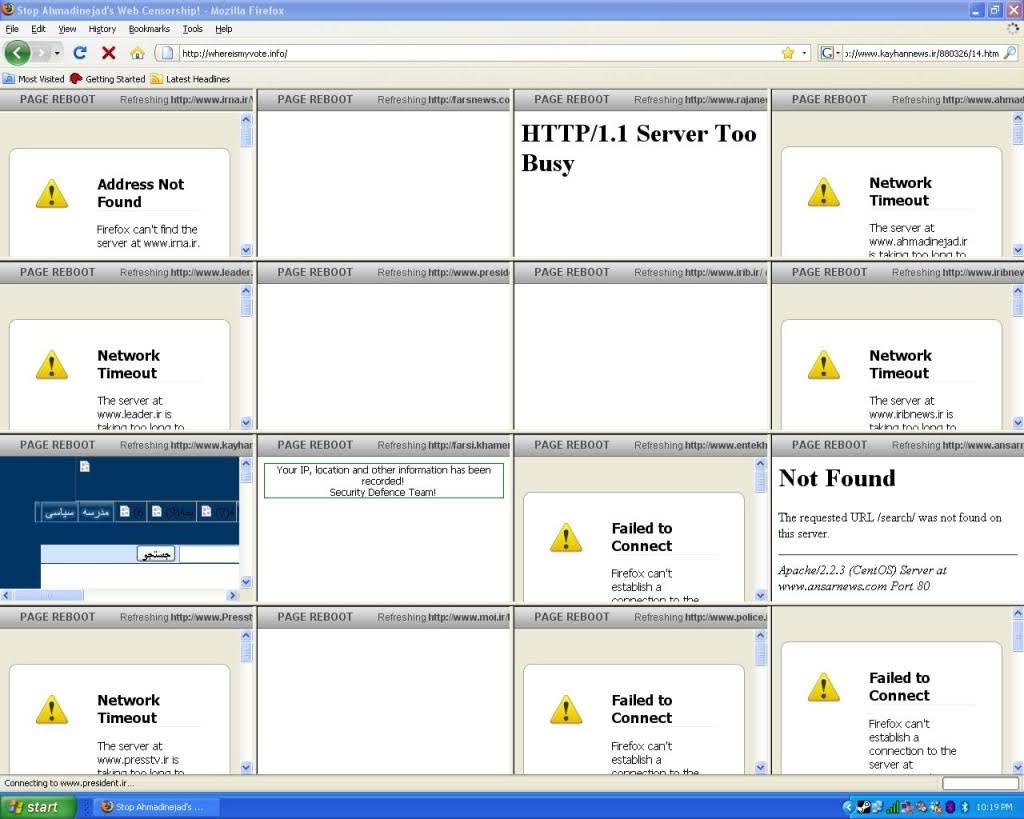Click the warning icon in the www.iribnews.ir frame

pyautogui.click(x=824, y=364)
